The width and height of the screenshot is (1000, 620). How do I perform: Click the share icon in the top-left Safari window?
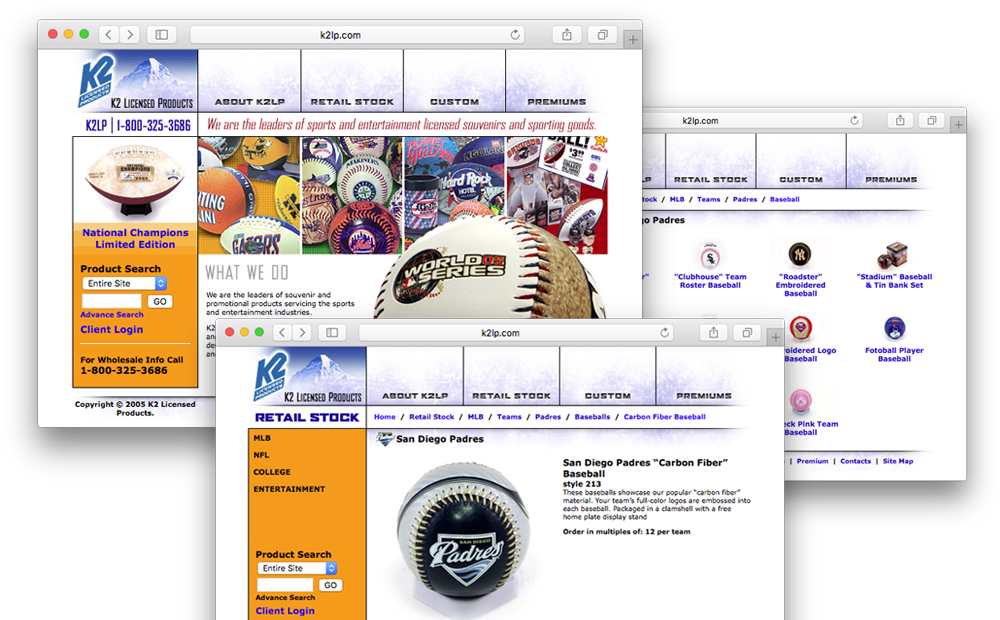[567, 35]
